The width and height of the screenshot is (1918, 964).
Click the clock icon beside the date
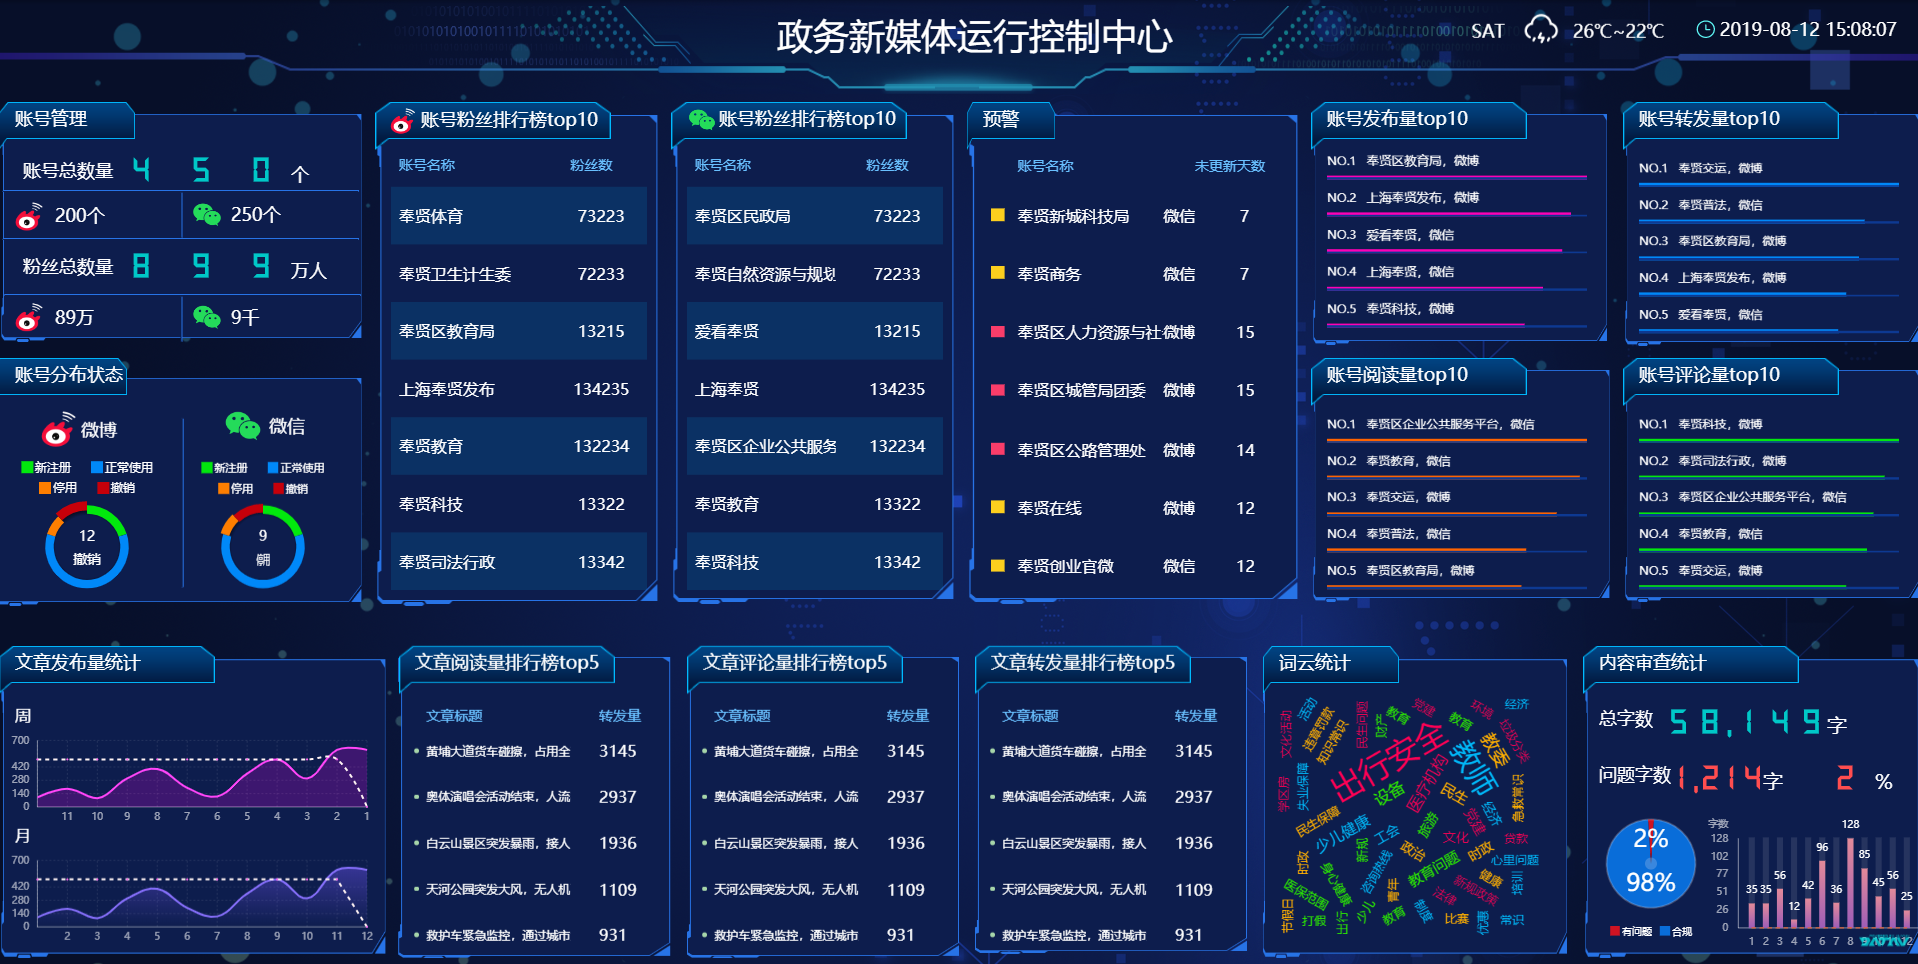point(1705,30)
